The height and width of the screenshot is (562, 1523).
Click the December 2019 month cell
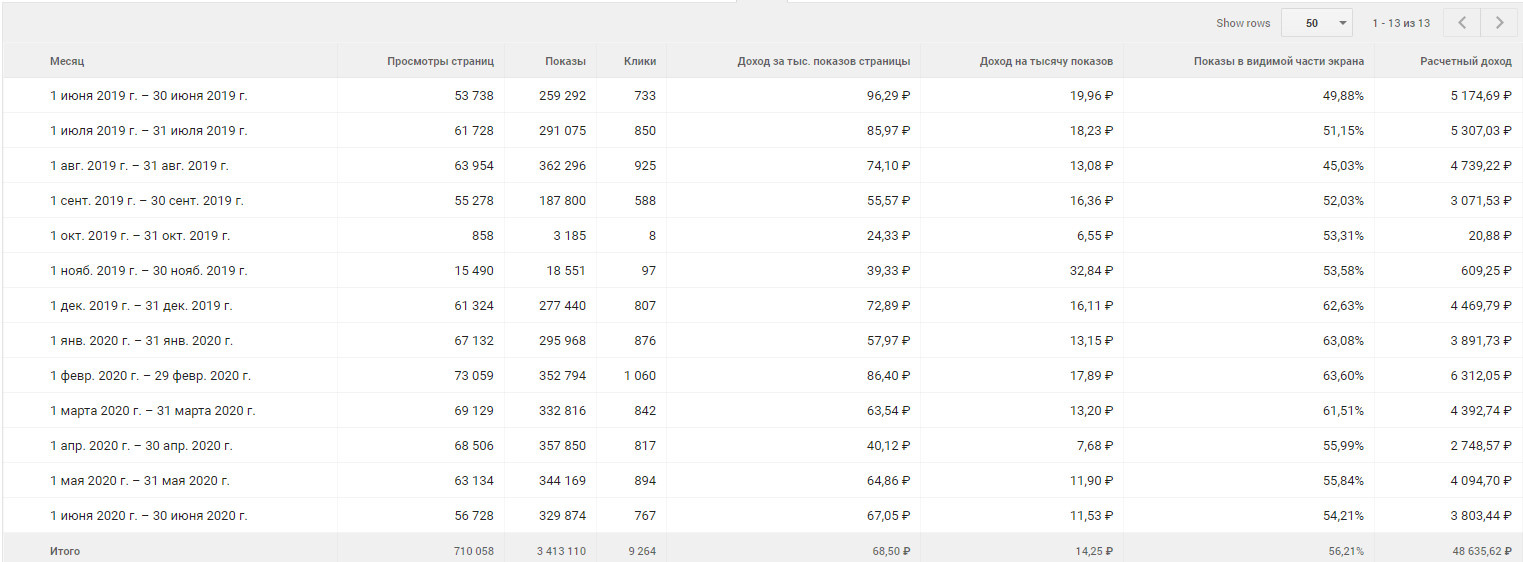point(141,306)
